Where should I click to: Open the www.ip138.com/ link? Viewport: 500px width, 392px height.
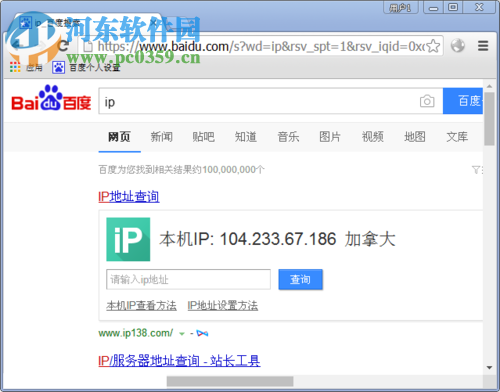tap(136, 333)
